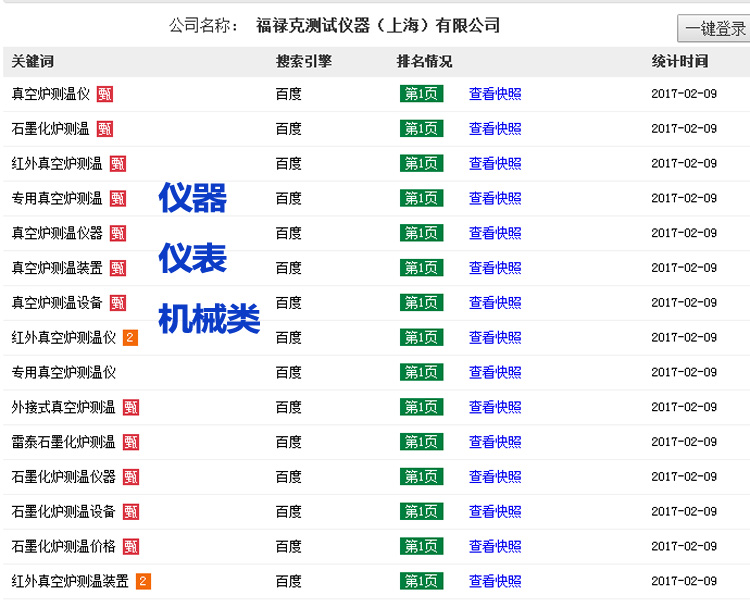Select the 搜索引擎 column header
This screenshot has height=607, width=750.
point(304,62)
